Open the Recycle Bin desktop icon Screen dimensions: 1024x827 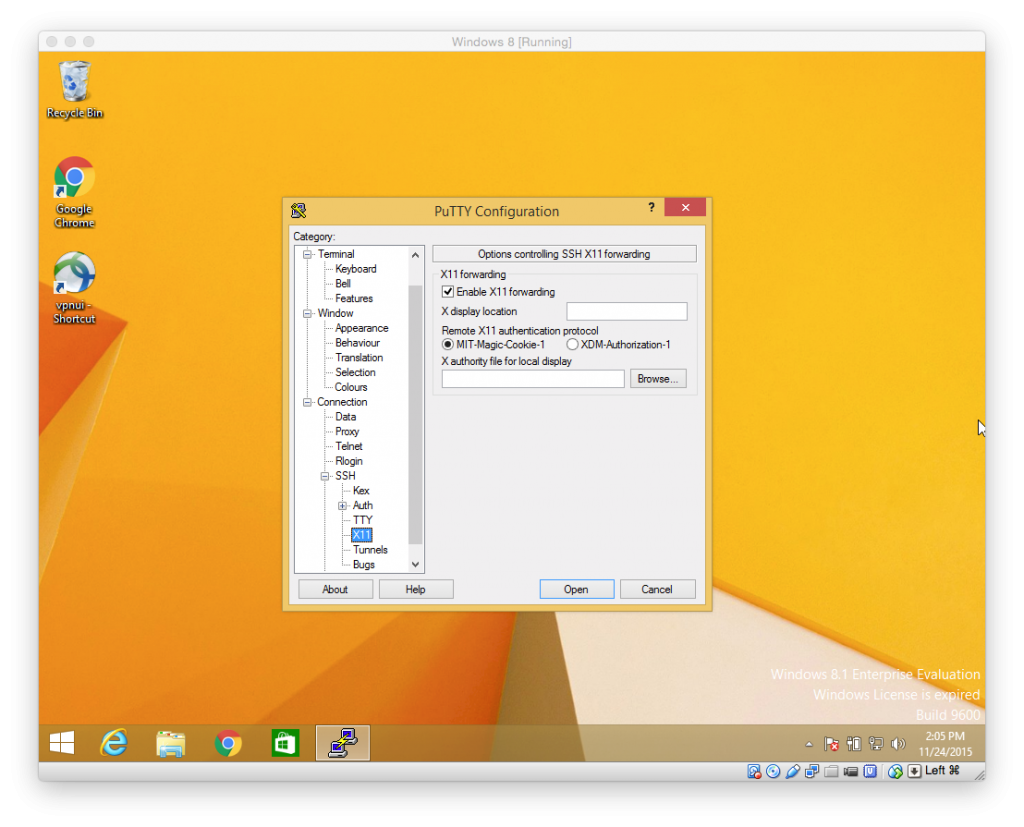pyautogui.click(x=74, y=84)
